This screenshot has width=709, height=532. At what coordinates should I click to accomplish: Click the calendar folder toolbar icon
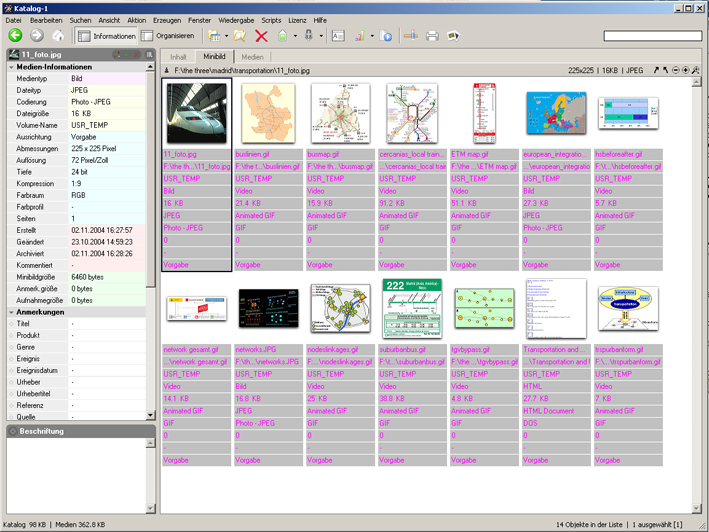[214, 36]
